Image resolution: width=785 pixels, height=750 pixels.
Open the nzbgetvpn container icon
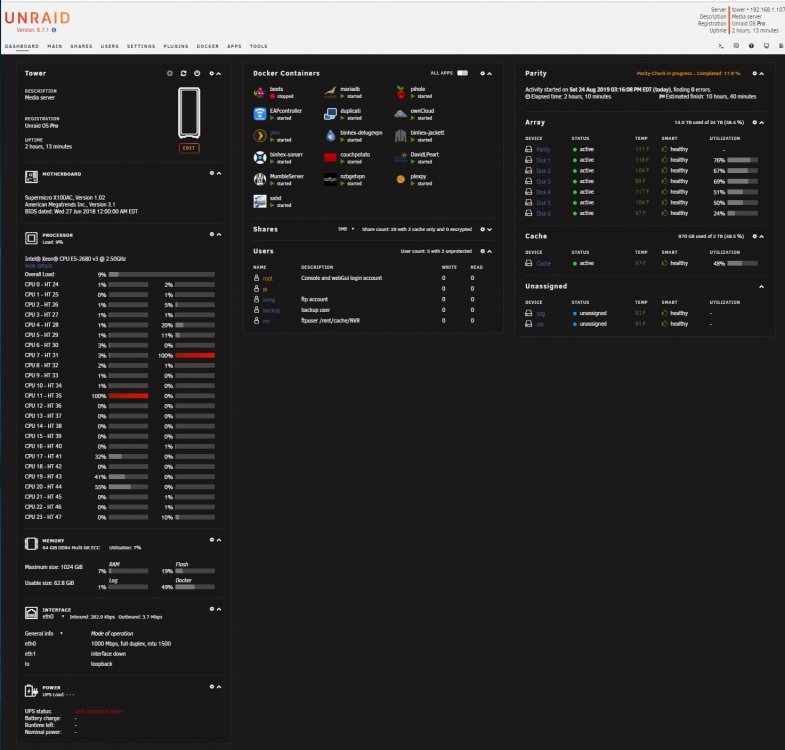tap(330, 179)
